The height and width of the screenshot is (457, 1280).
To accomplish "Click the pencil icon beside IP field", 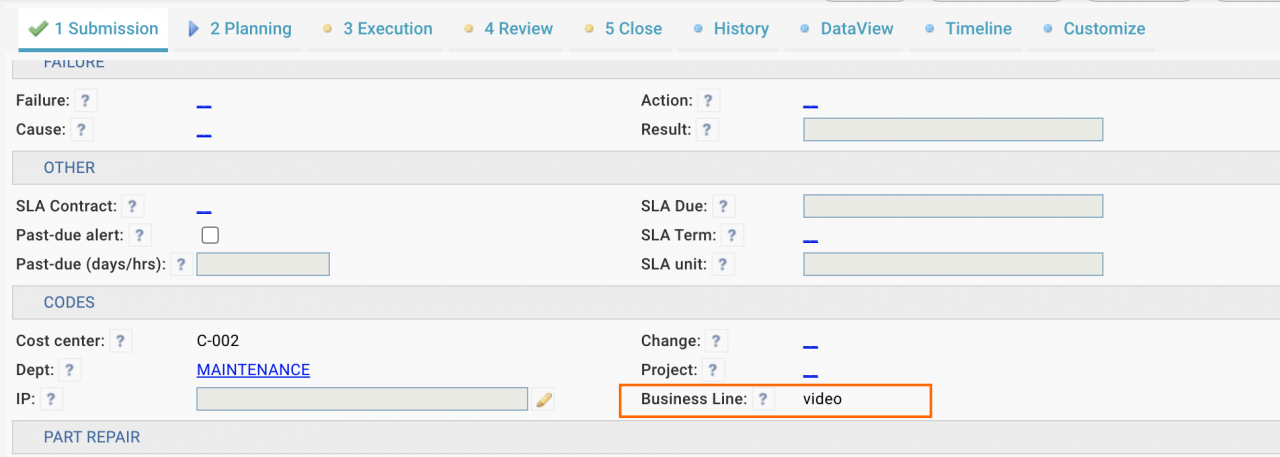I will point(543,400).
